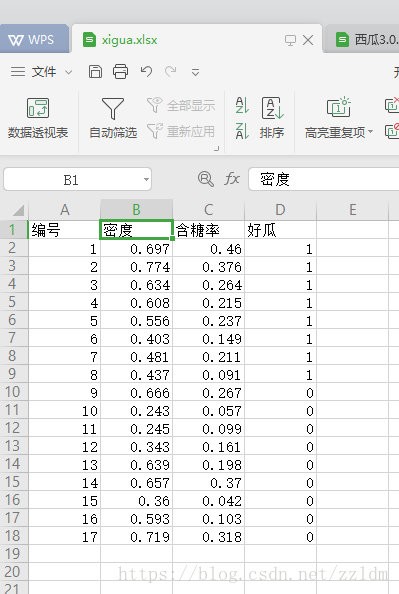Viewport: 399px width, 594px height.
Task: Expand the 高亮重复项 dropdown arrow
Action: pos(371,131)
